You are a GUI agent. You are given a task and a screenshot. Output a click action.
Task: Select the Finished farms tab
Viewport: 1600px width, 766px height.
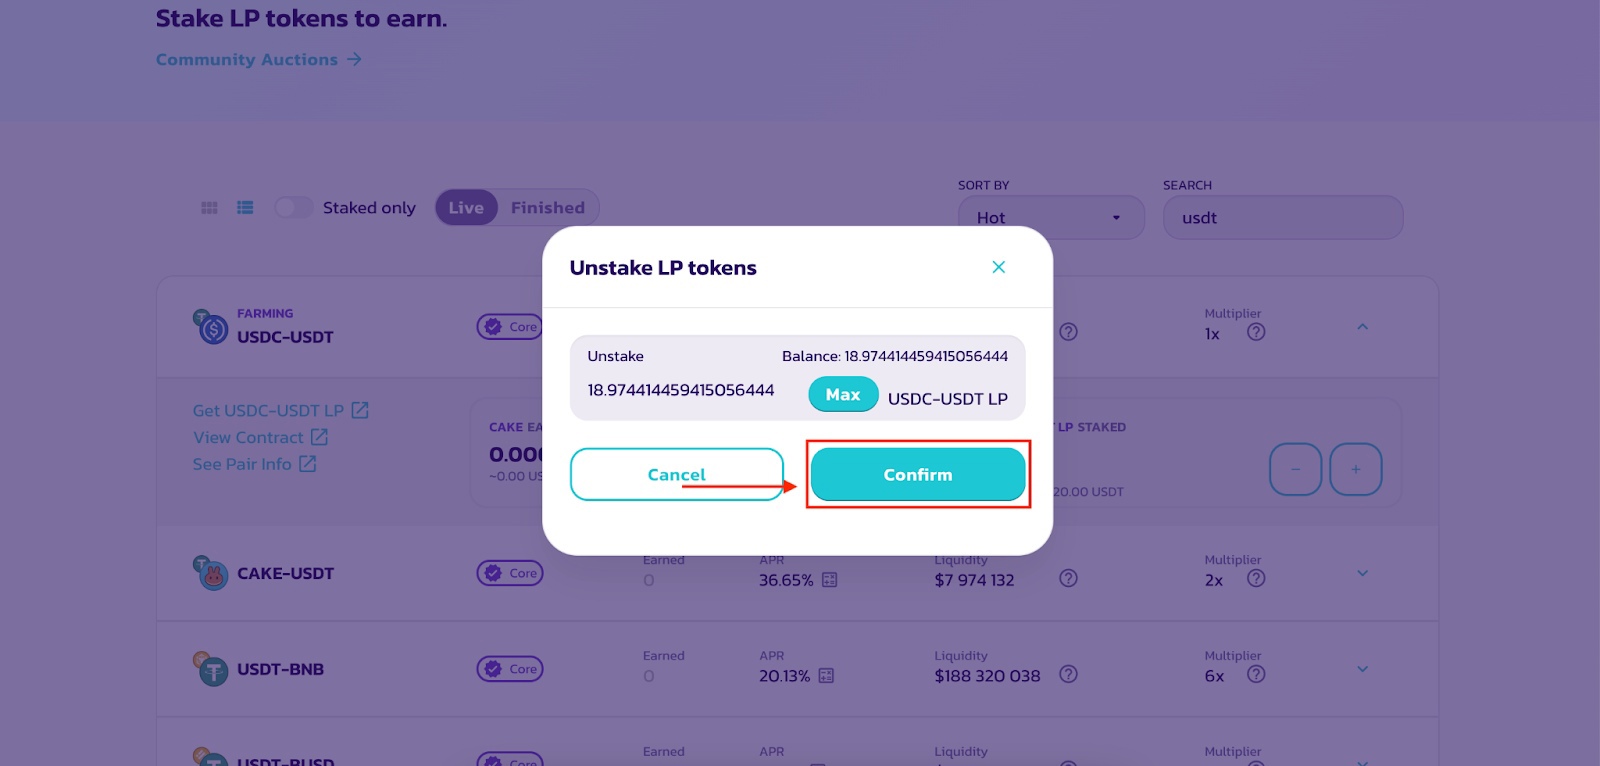[x=548, y=207]
